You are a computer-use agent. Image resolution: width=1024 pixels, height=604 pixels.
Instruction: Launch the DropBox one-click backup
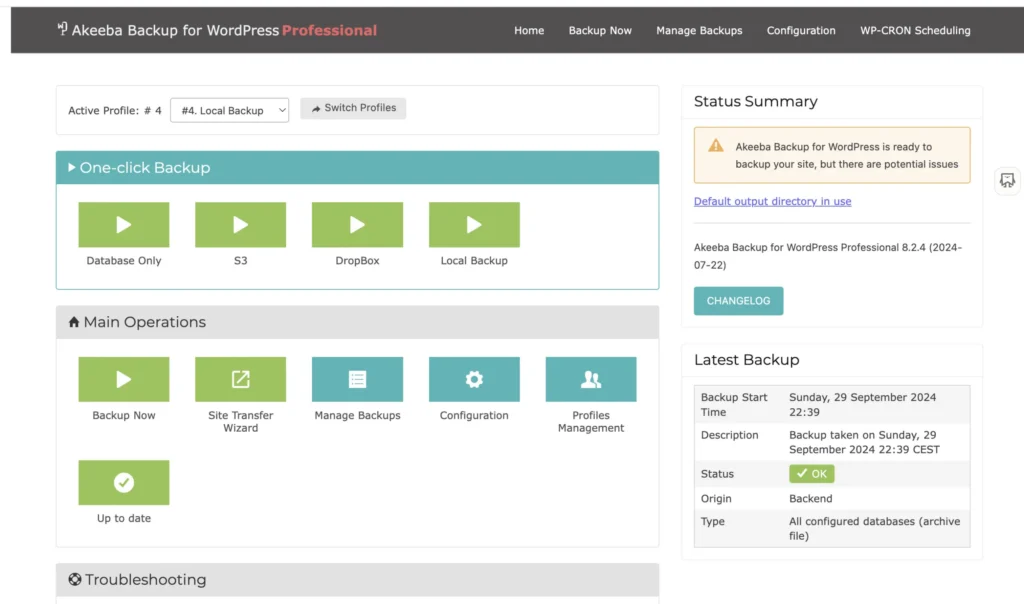tap(357, 225)
